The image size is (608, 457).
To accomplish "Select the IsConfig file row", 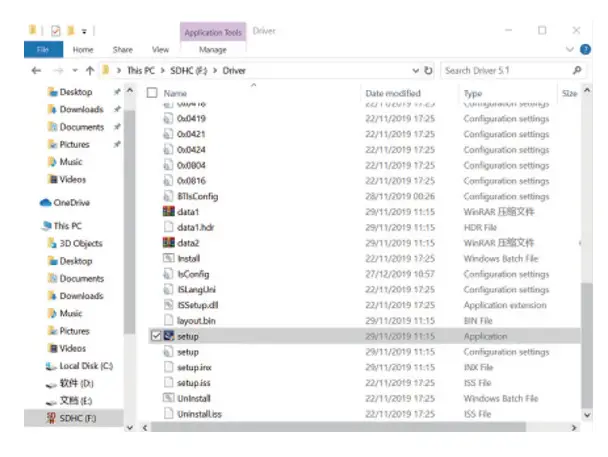I will pos(364,274).
